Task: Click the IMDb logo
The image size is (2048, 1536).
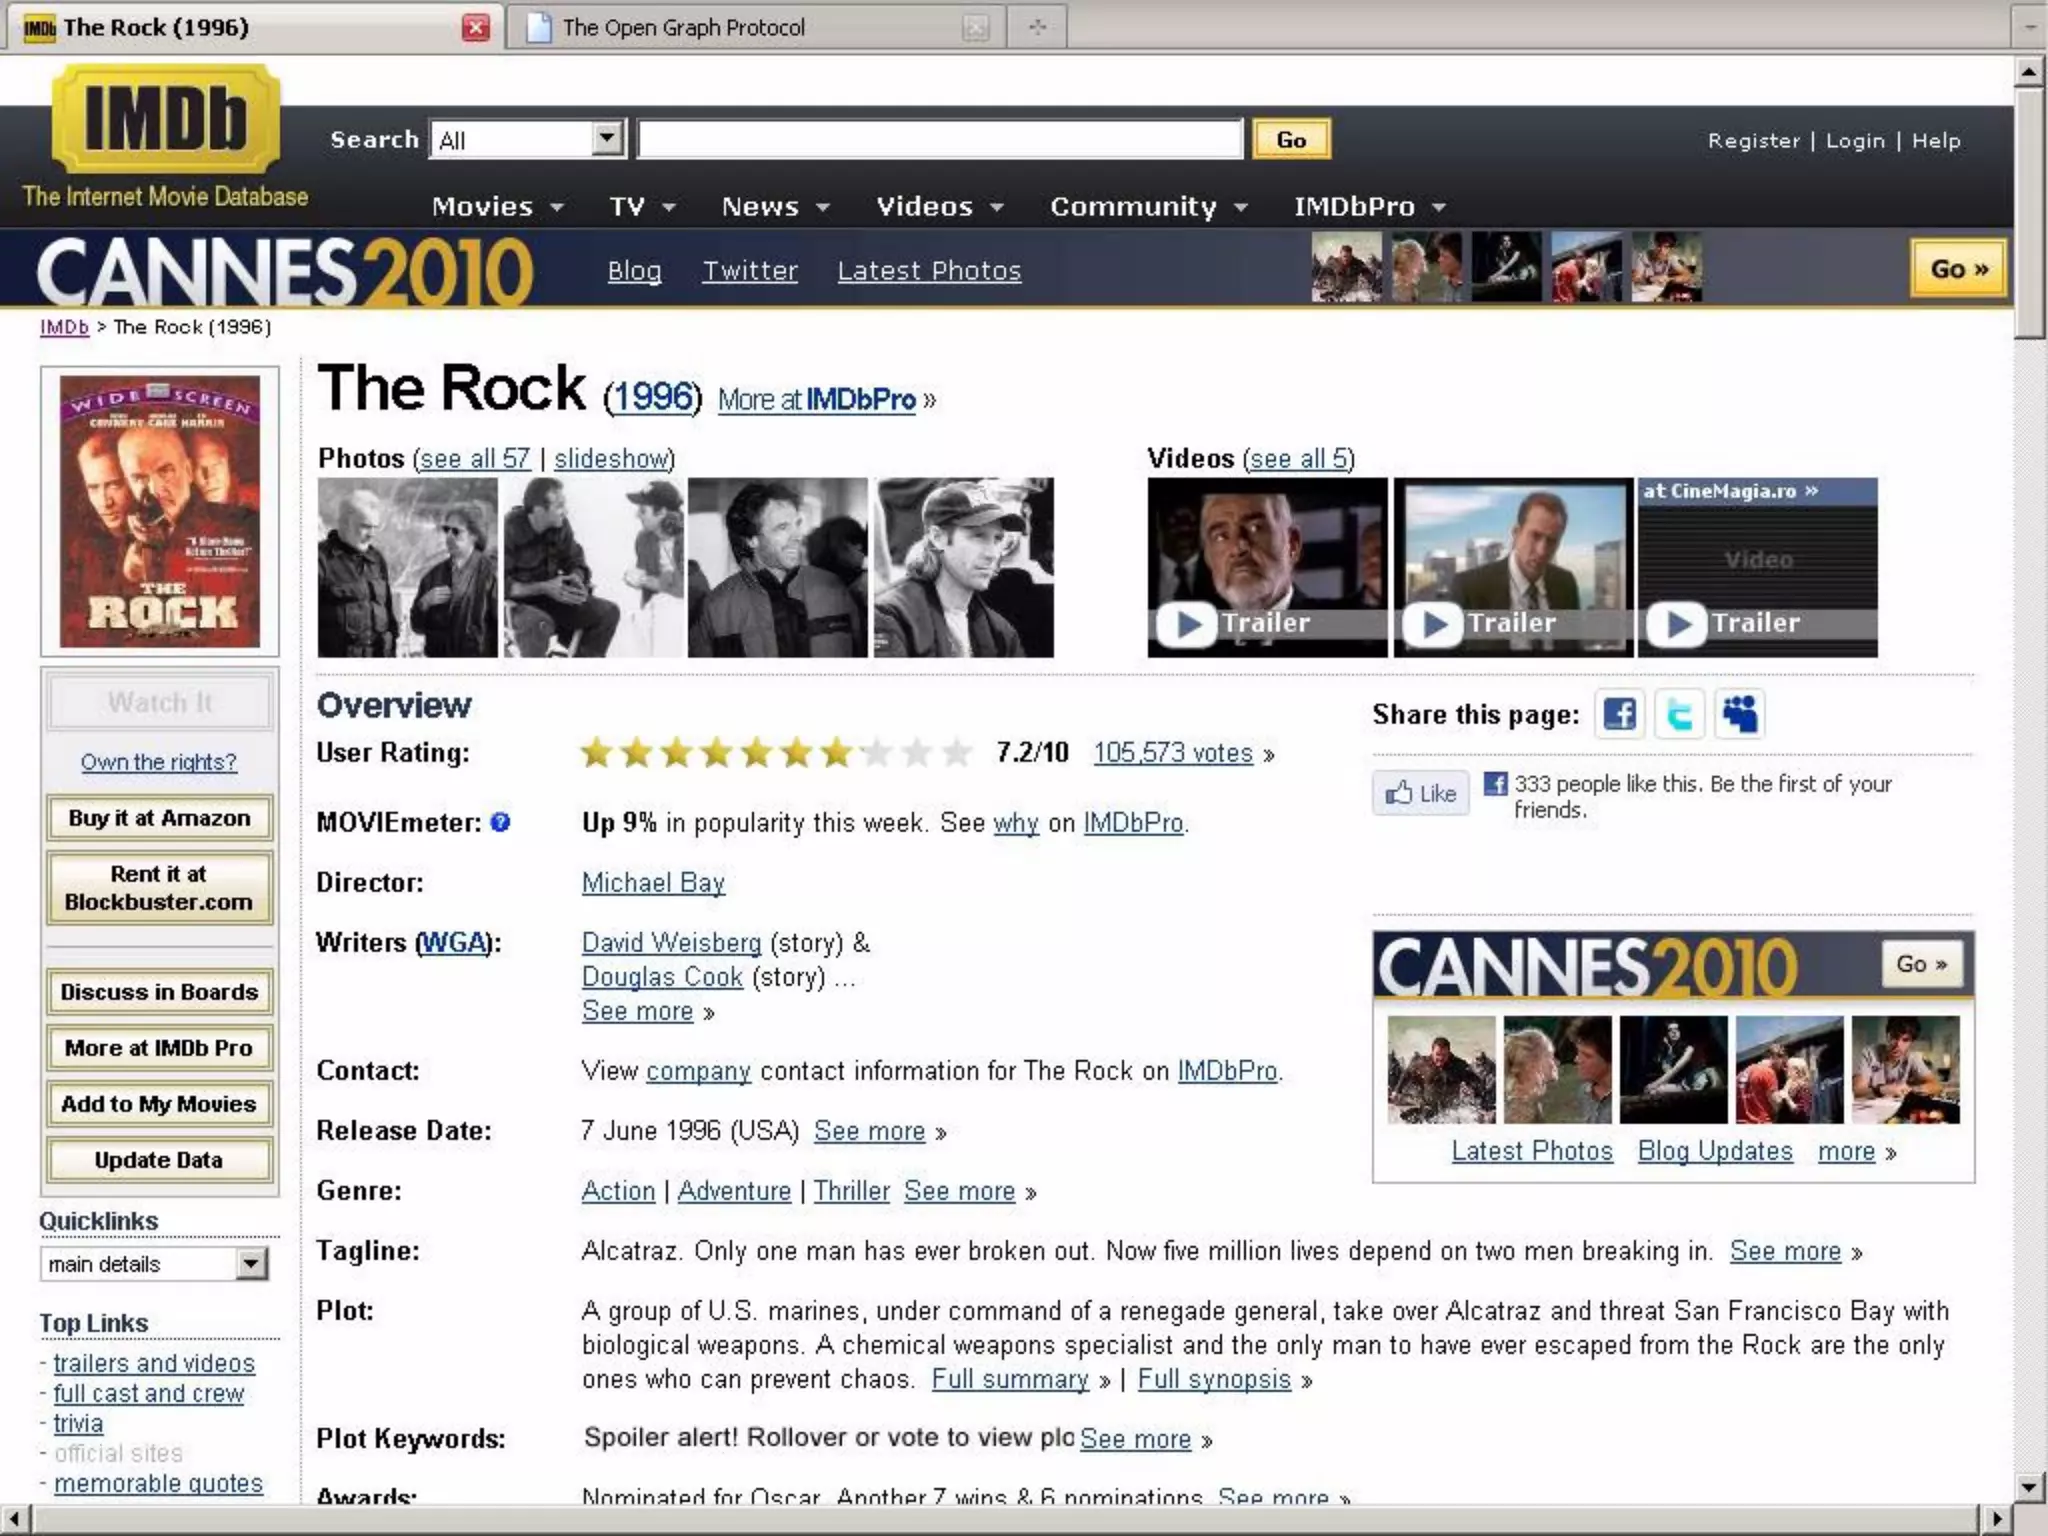Action: (166, 120)
